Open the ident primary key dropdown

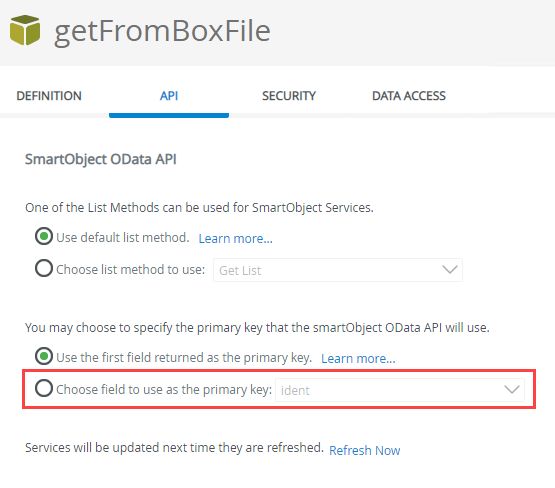click(400, 390)
